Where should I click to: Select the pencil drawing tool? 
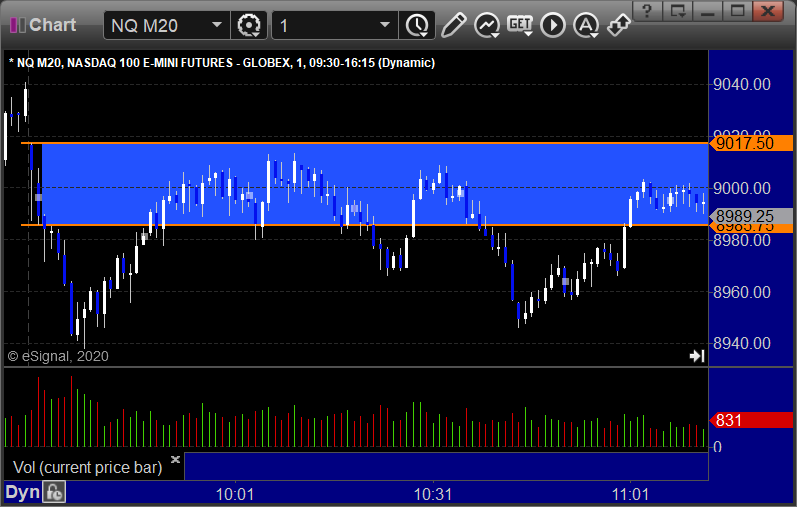[453, 25]
